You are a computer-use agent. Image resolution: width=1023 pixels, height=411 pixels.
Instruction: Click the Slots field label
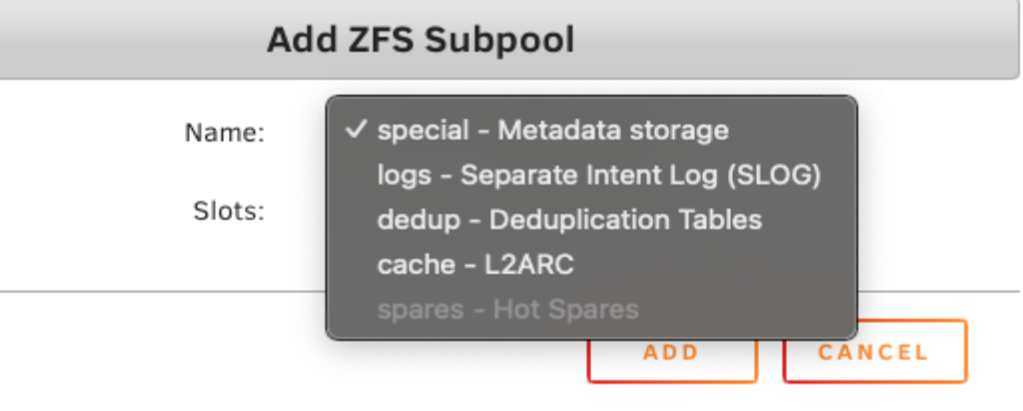[228, 211]
